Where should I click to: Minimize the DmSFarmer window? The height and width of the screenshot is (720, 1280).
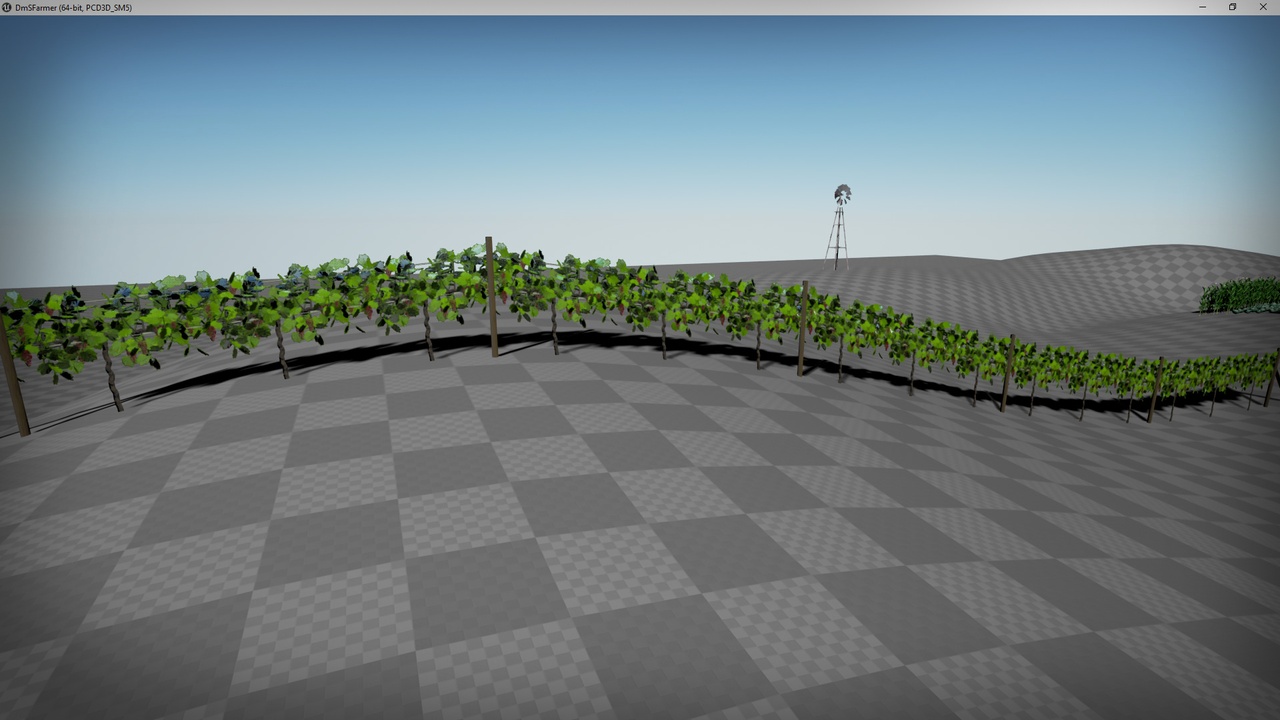[1202, 7]
